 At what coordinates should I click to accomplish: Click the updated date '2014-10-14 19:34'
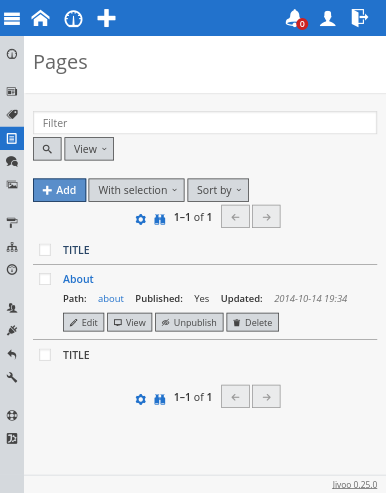(x=311, y=298)
